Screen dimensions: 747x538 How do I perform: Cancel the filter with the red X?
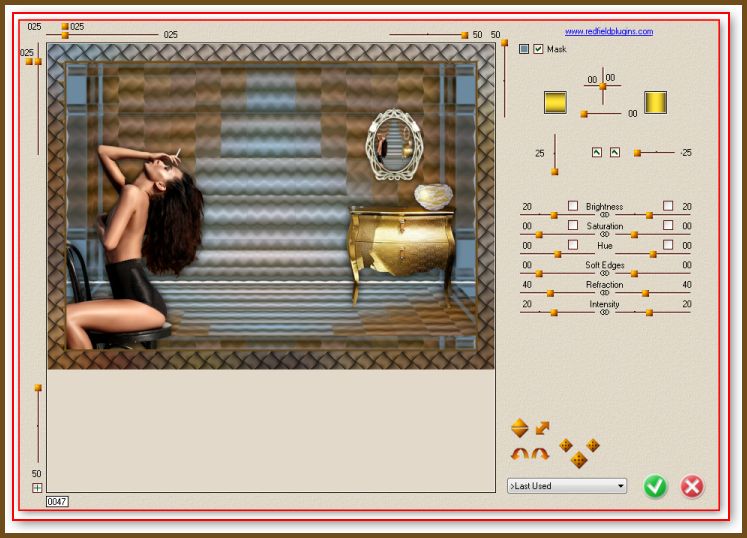coord(692,487)
